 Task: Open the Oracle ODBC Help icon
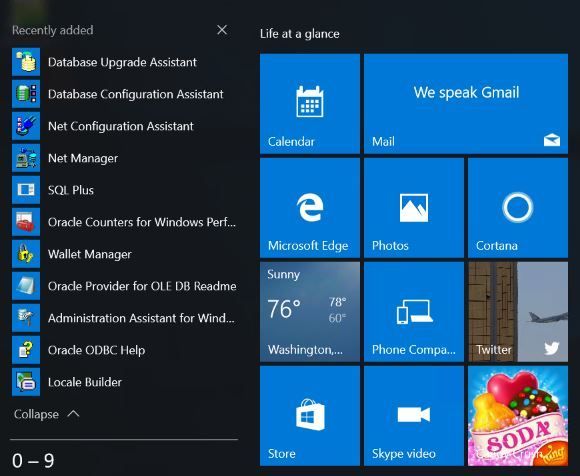(x=26, y=350)
